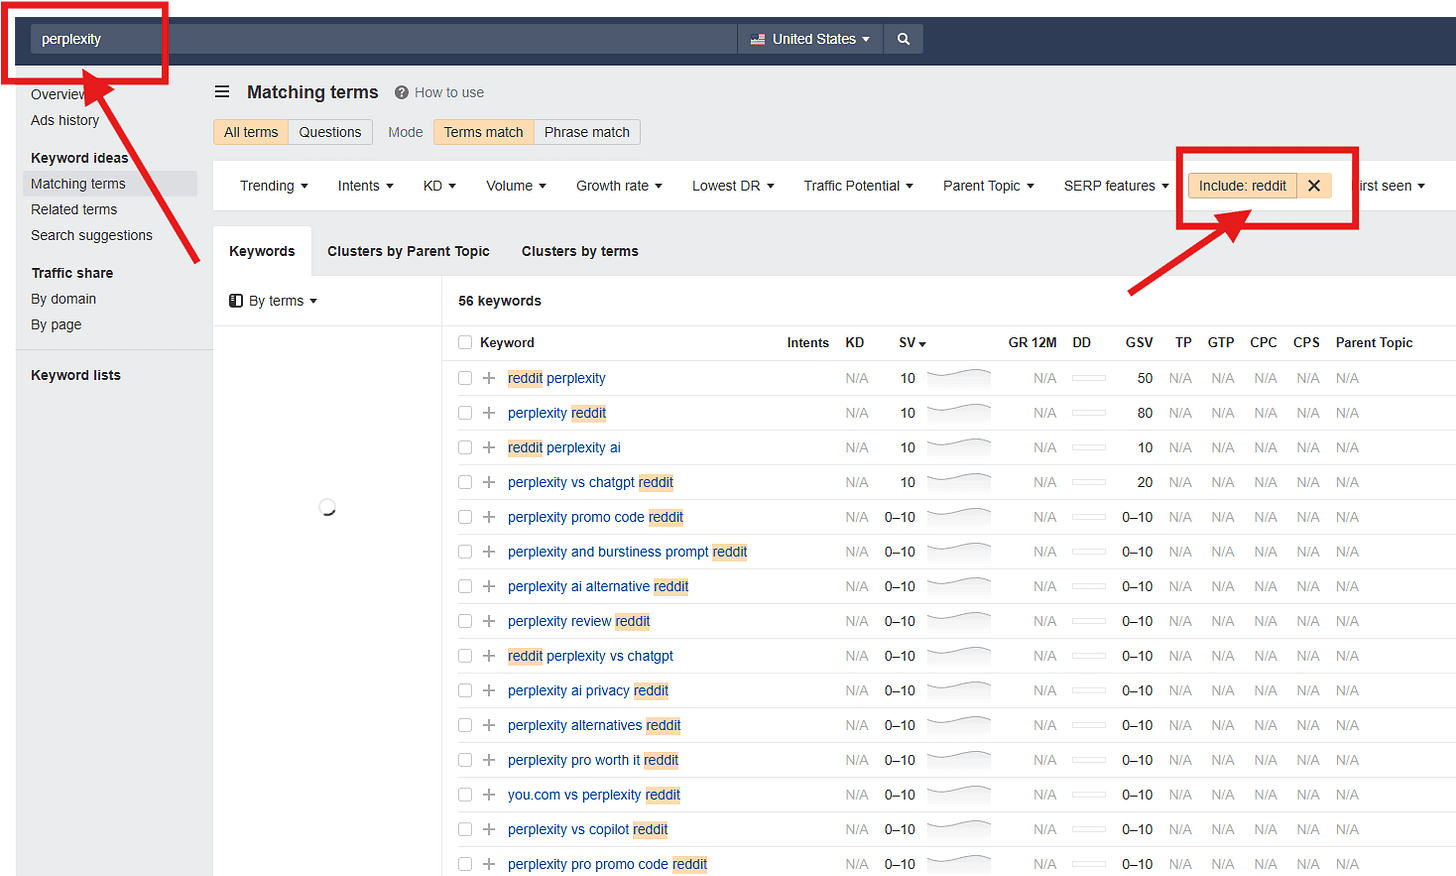1456x876 pixels.
Task: Add 'reddit perplexity ai' with plus icon
Action: coord(489,447)
